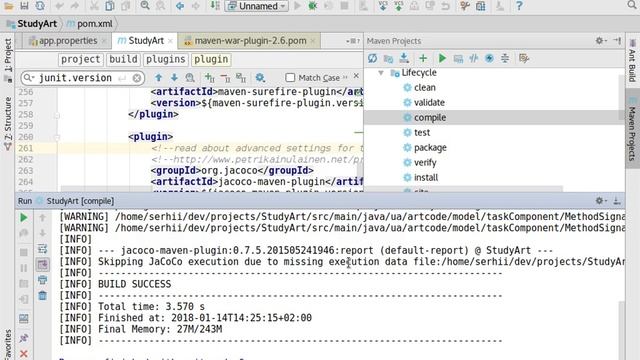Click the Back navigation arrow
This screenshot has height=360, width=640.
click(180, 6)
